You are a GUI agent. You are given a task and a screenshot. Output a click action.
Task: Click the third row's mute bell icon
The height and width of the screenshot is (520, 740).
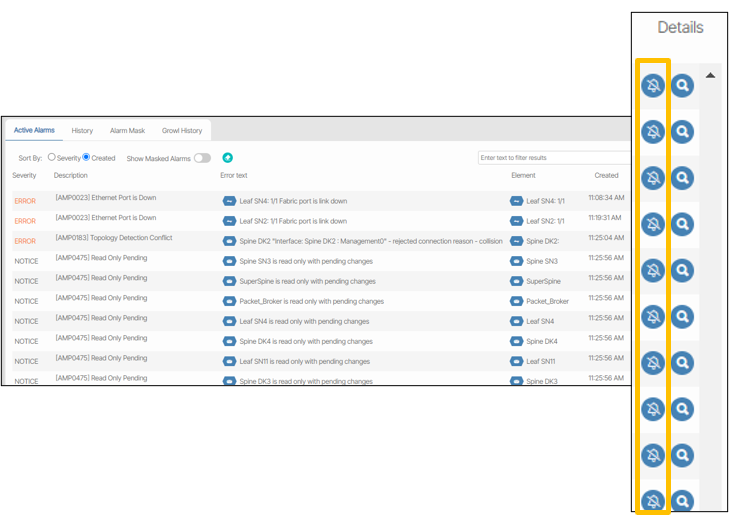(x=652, y=178)
